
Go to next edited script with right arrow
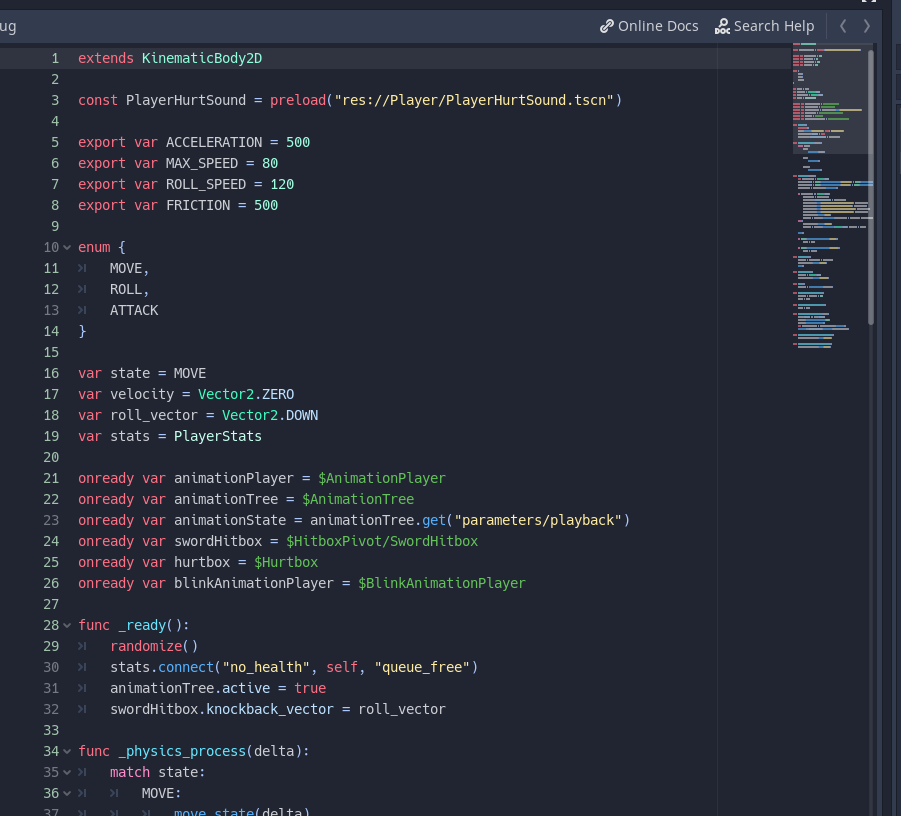click(866, 26)
